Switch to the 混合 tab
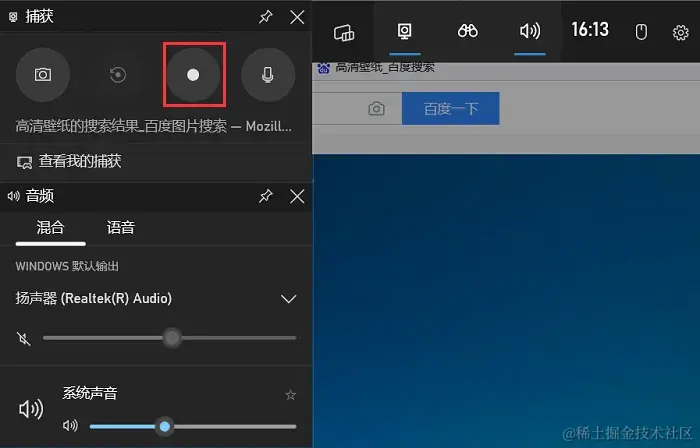 tap(50, 228)
